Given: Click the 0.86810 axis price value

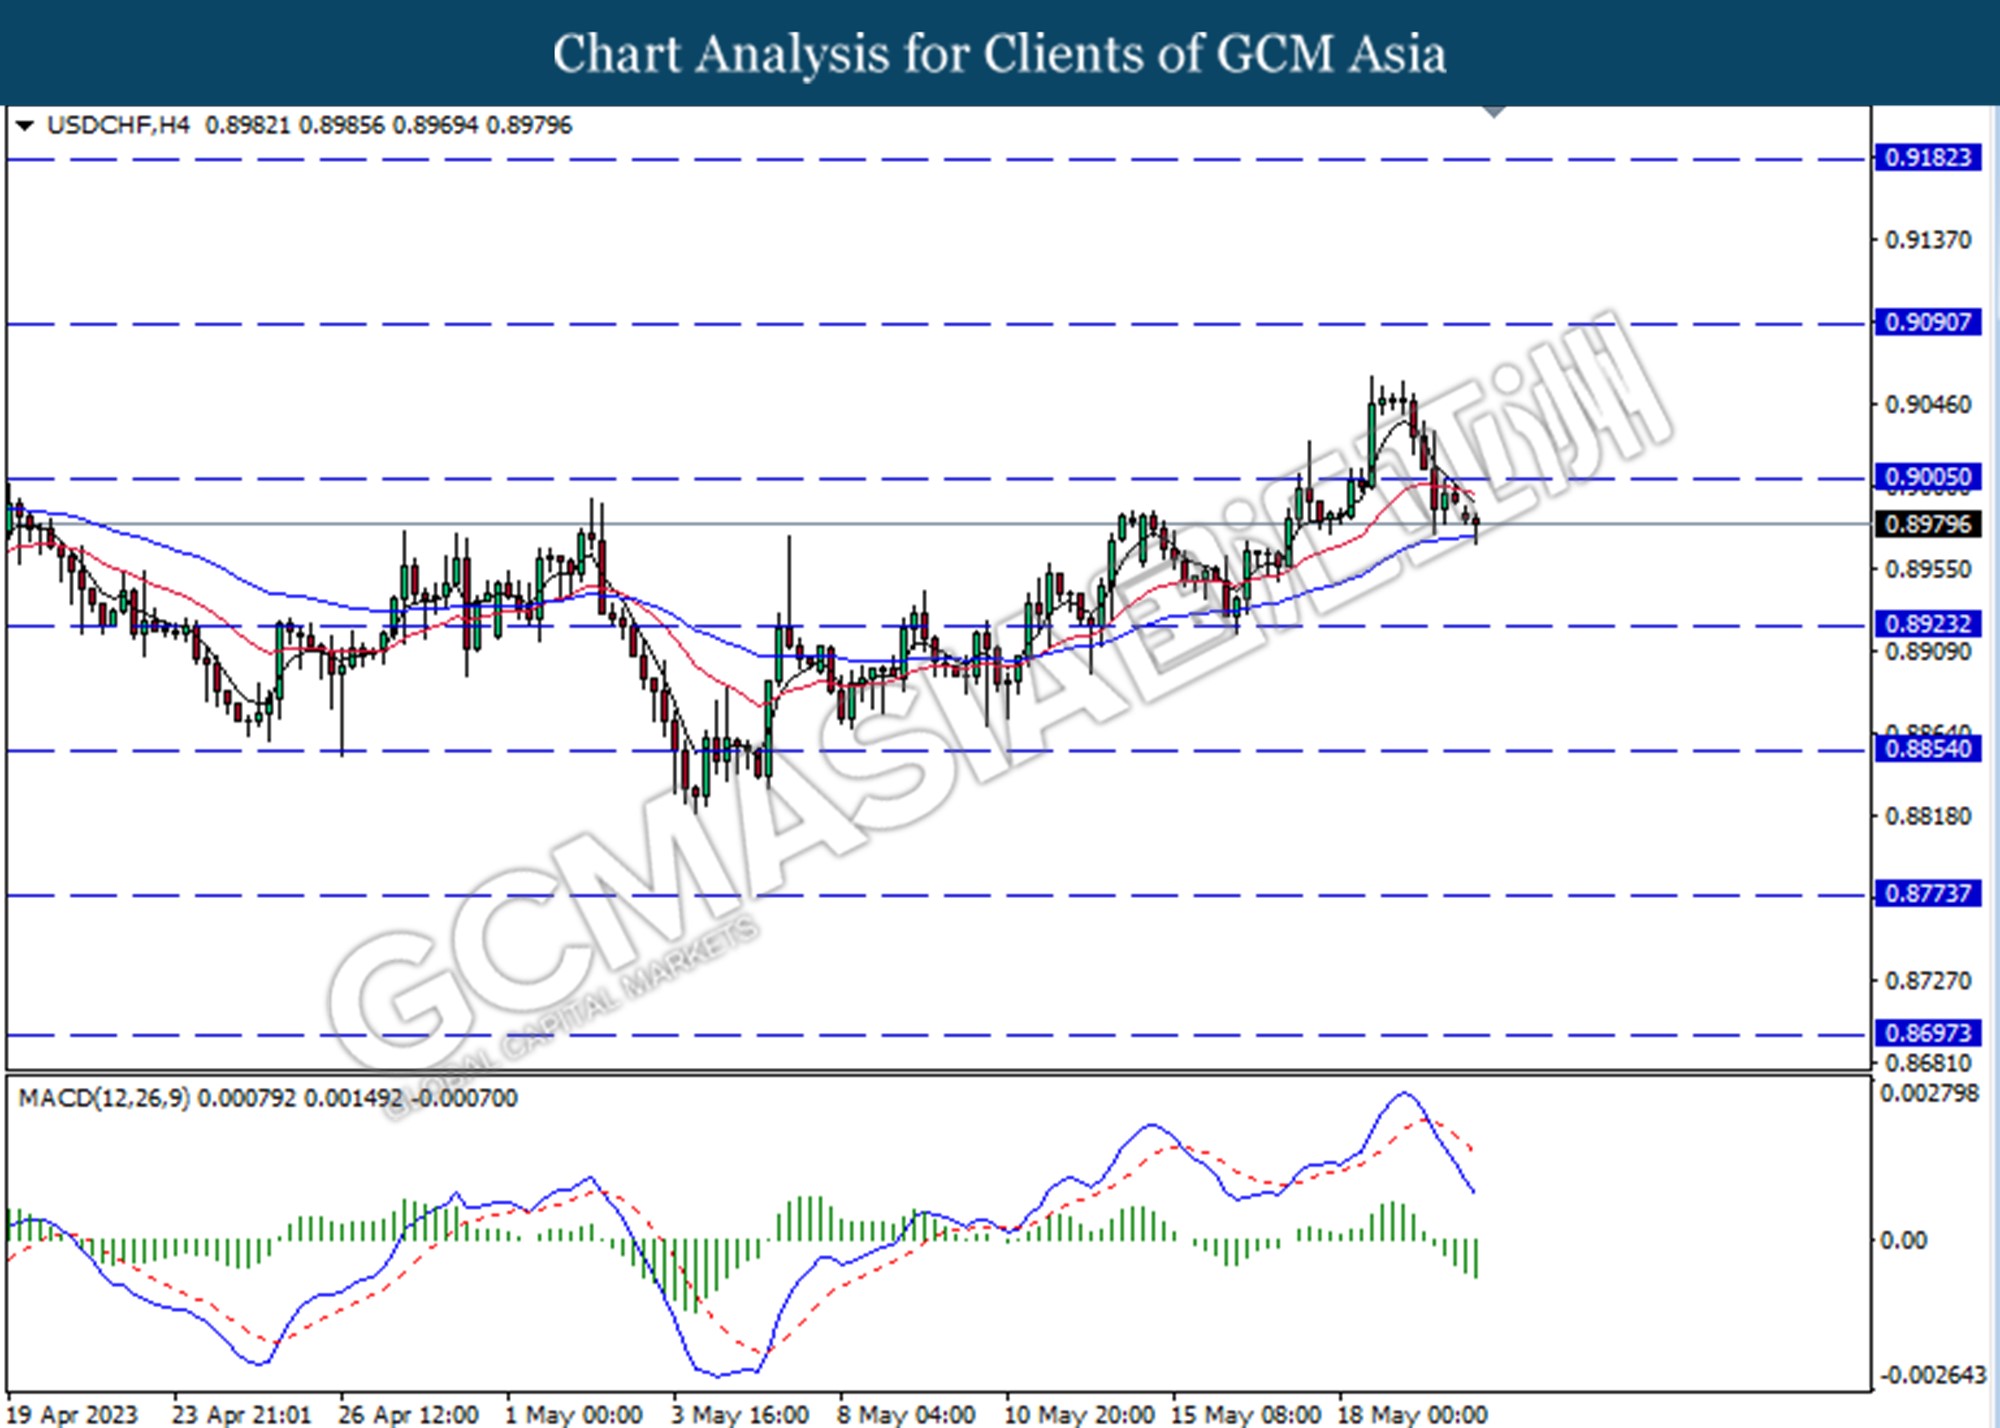Looking at the screenshot, I should point(1928,1063).
